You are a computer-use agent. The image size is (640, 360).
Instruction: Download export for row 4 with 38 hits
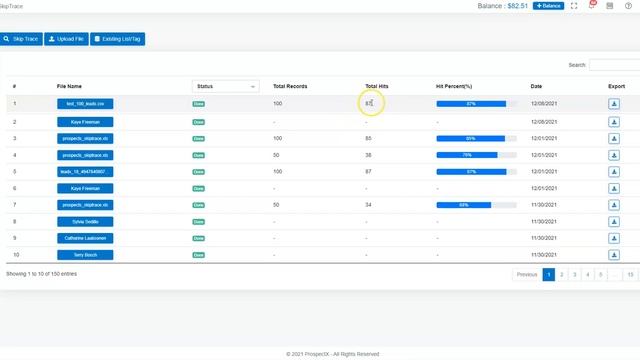click(614, 155)
